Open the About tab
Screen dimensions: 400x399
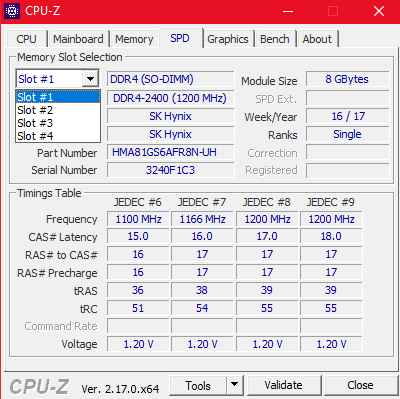(x=317, y=39)
